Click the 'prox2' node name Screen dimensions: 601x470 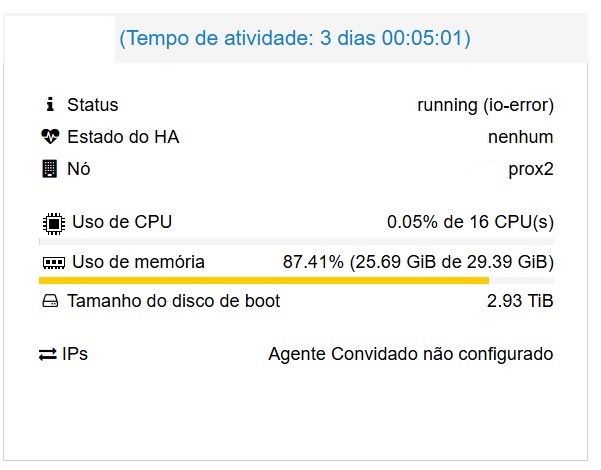pyautogui.click(x=530, y=169)
